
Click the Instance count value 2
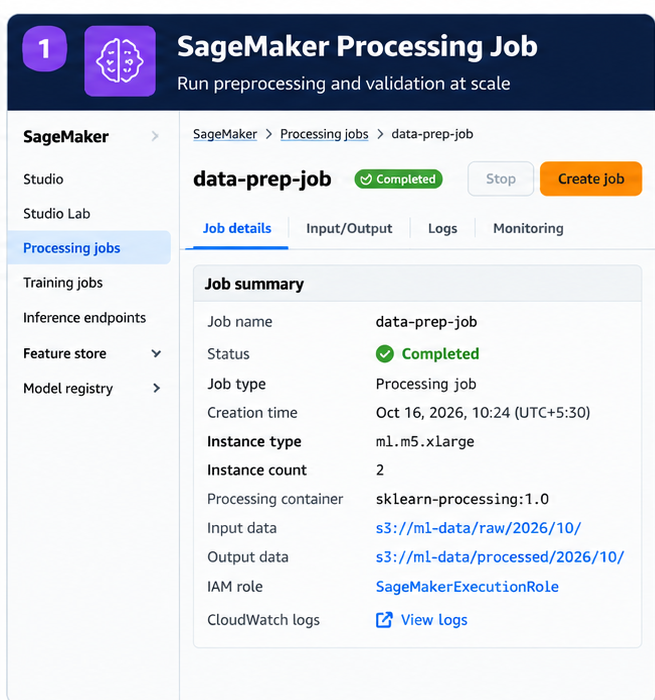(380, 470)
